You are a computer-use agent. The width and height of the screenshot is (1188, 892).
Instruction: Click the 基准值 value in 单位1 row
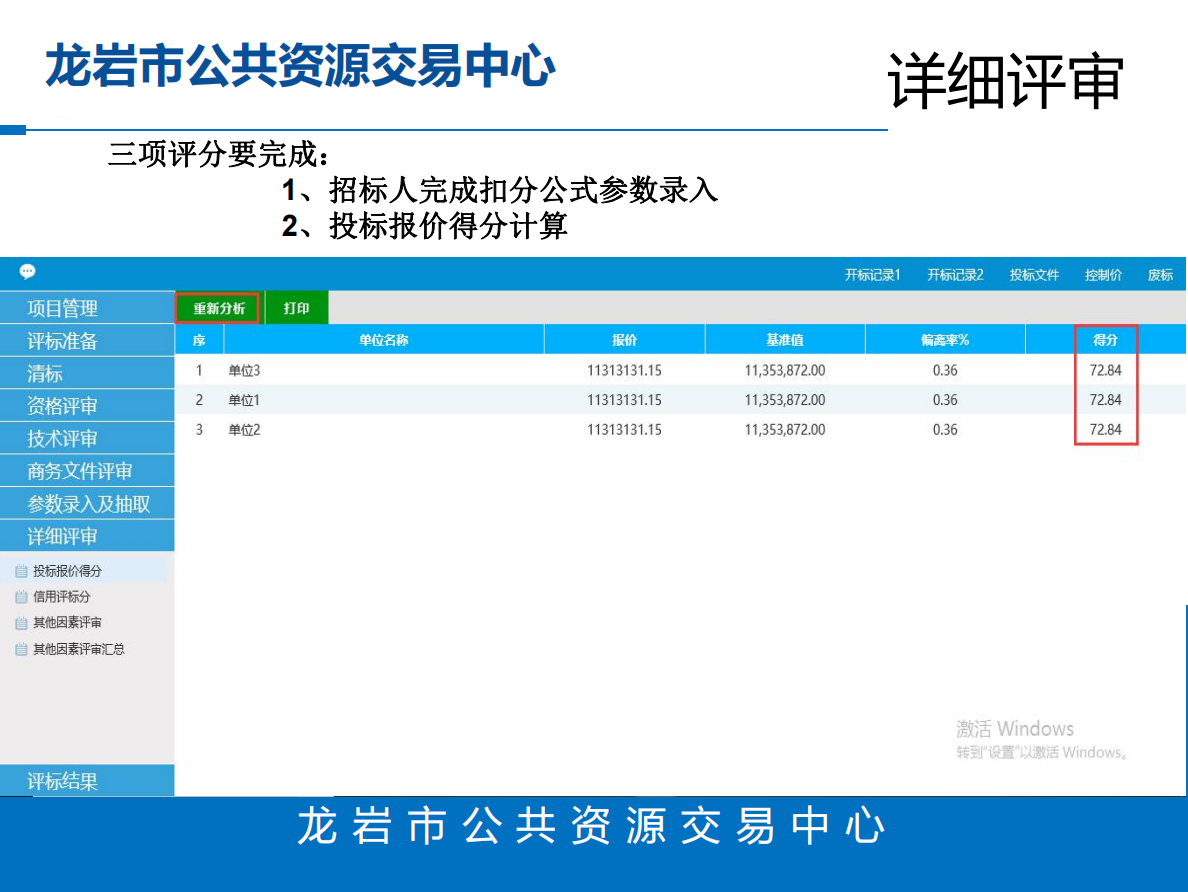[x=785, y=400]
